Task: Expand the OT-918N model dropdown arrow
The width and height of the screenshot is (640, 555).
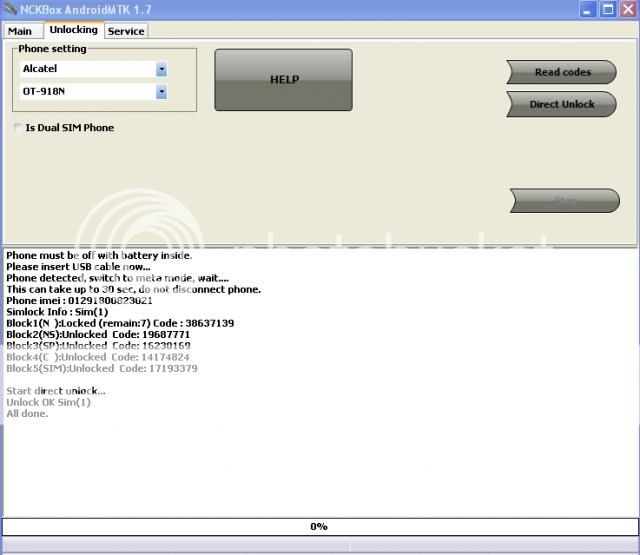Action: click(161, 92)
